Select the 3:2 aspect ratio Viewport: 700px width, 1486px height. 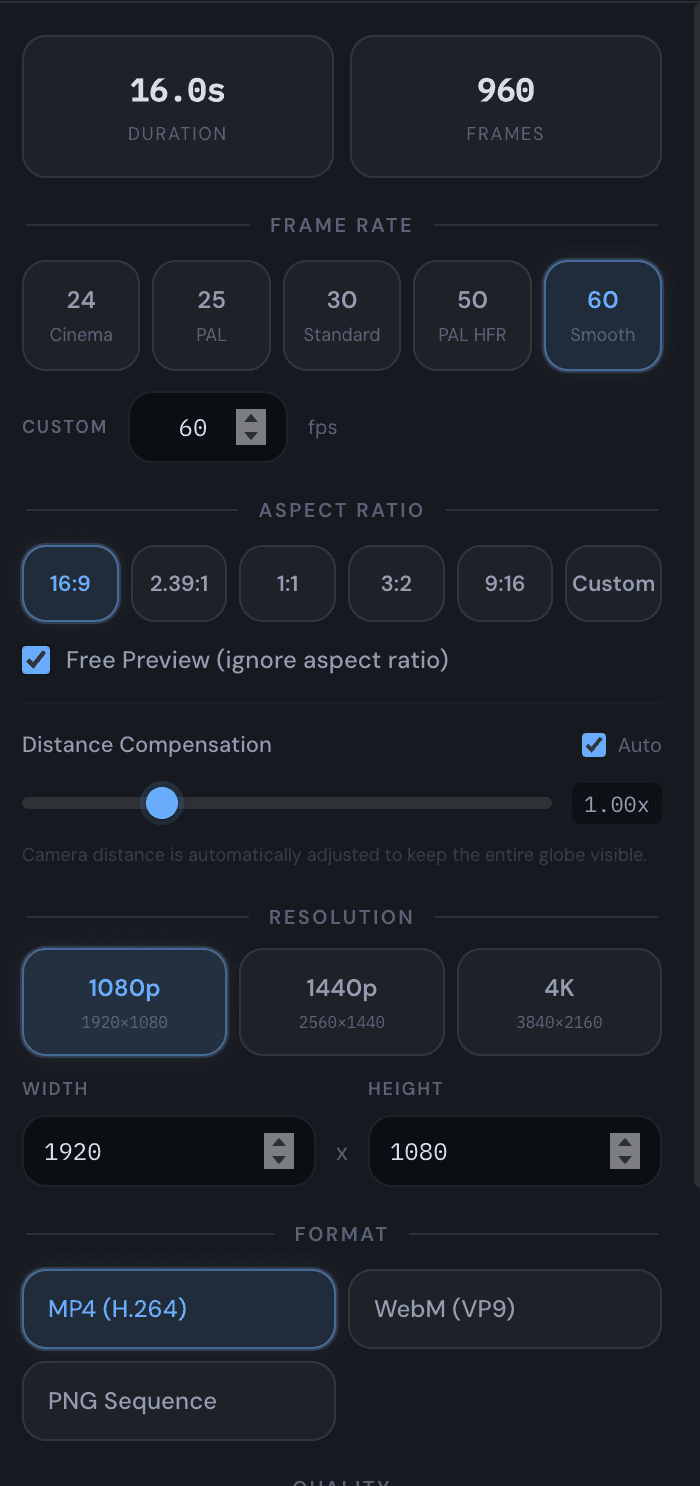pyautogui.click(x=396, y=583)
